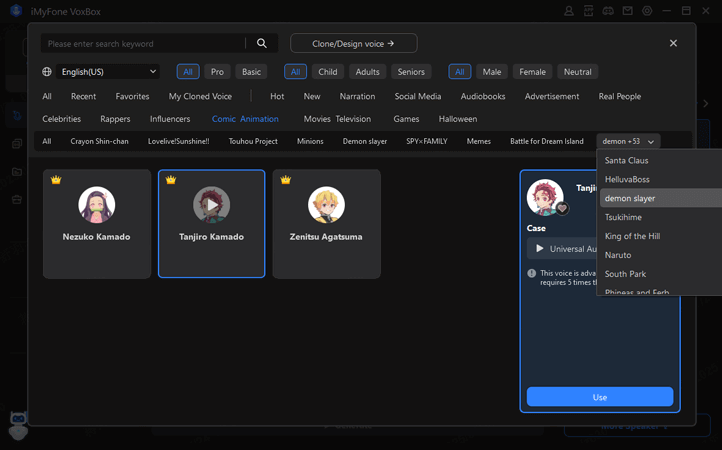
Task: Open the settings gear in title bar
Action: point(647,11)
